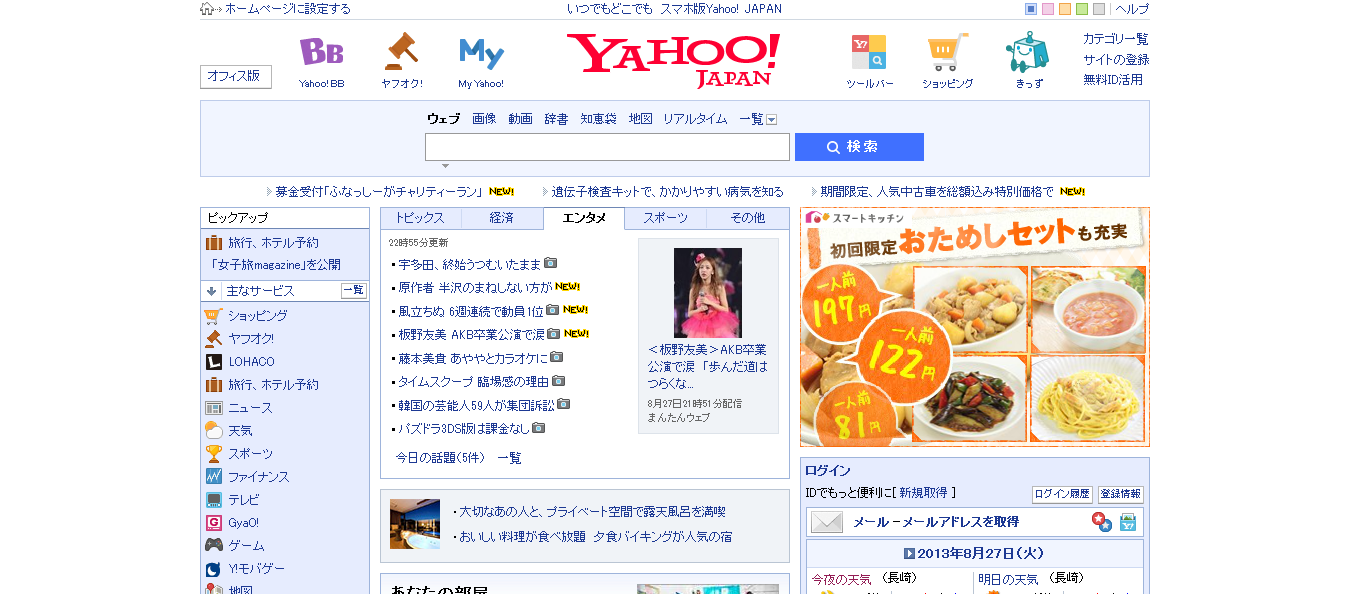Open the ツールバー (toolbar) icon
1349x594 pixels.
click(869, 52)
